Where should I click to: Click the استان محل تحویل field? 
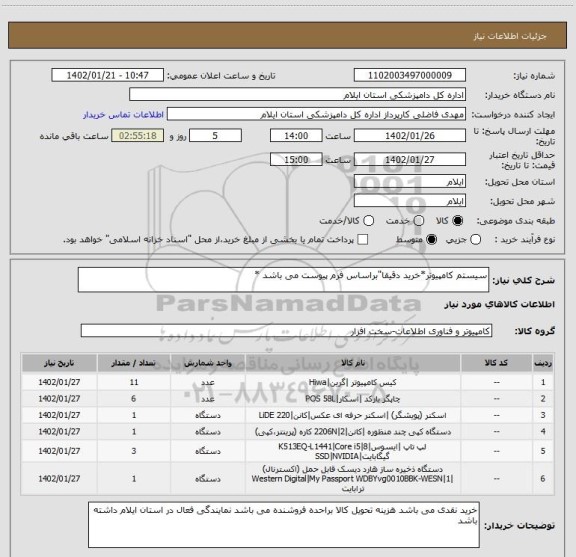click(x=410, y=182)
